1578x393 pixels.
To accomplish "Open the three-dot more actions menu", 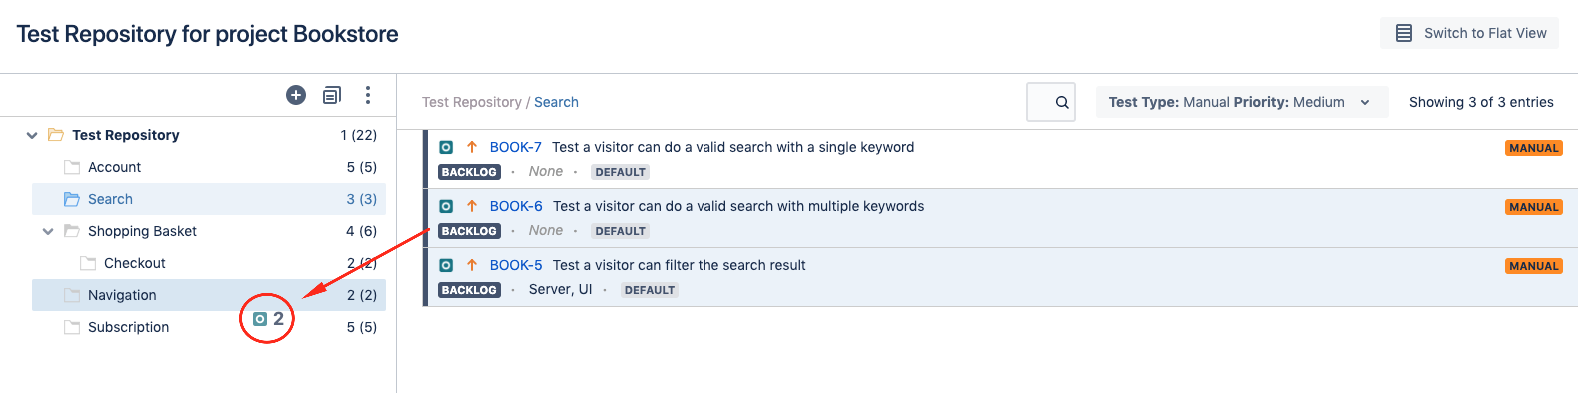I will [368, 95].
